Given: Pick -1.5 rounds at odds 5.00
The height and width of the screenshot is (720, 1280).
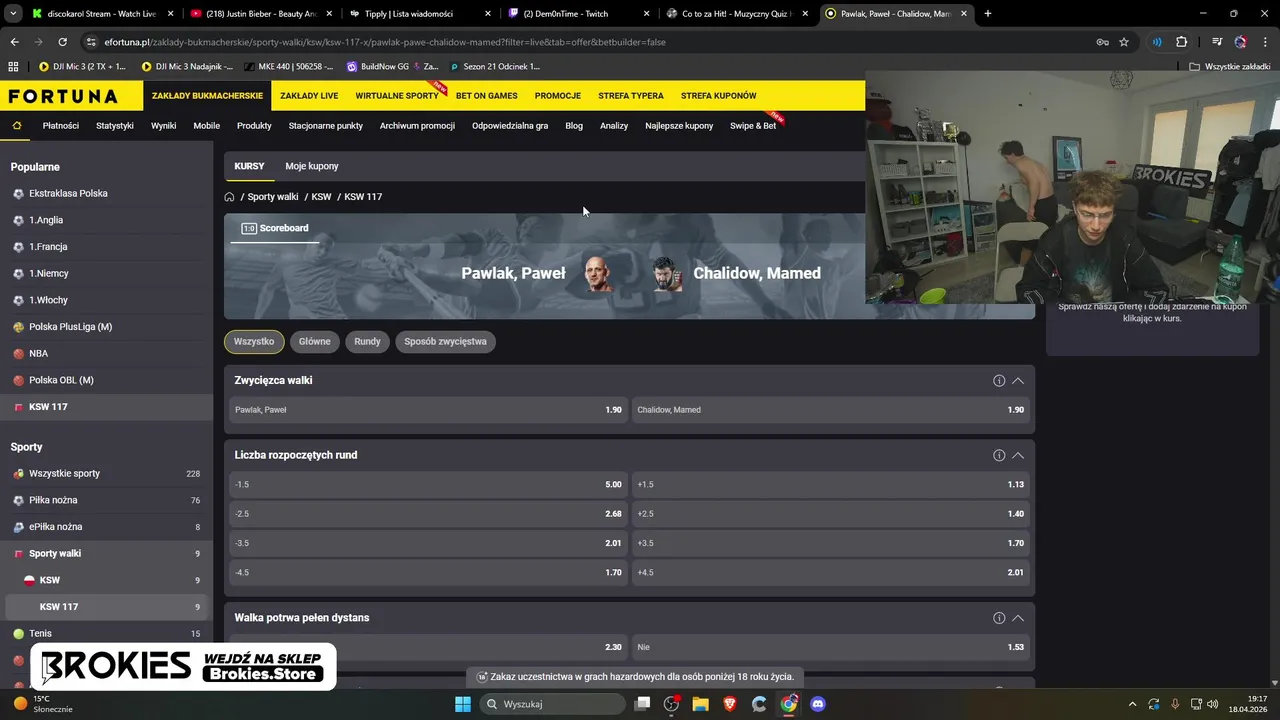Looking at the screenshot, I should tap(428, 484).
